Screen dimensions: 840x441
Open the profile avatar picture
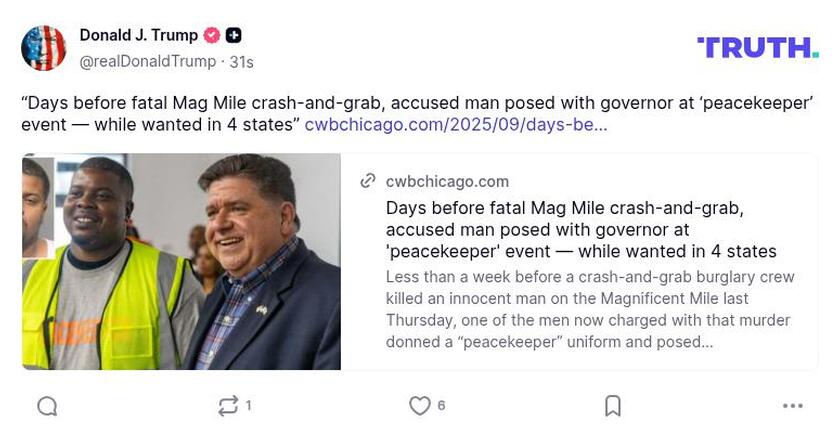(44, 48)
